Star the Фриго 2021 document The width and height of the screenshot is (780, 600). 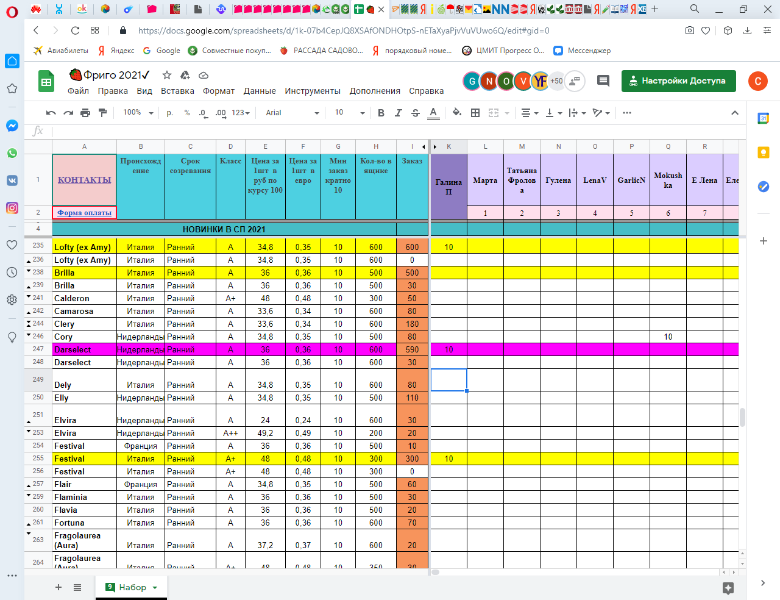pyautogui.click(x=167, y=75)
